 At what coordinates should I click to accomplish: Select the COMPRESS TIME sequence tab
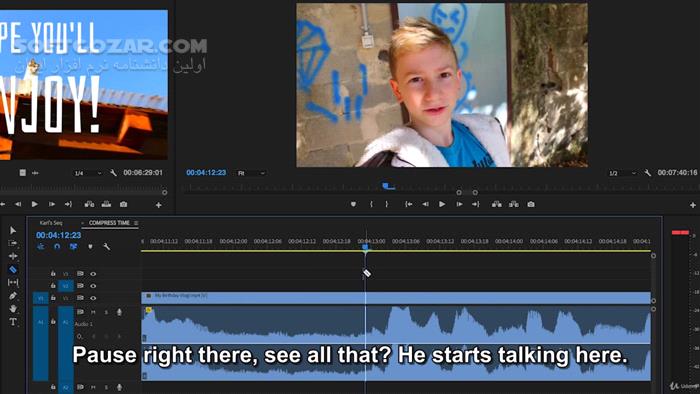click(109, 223)
